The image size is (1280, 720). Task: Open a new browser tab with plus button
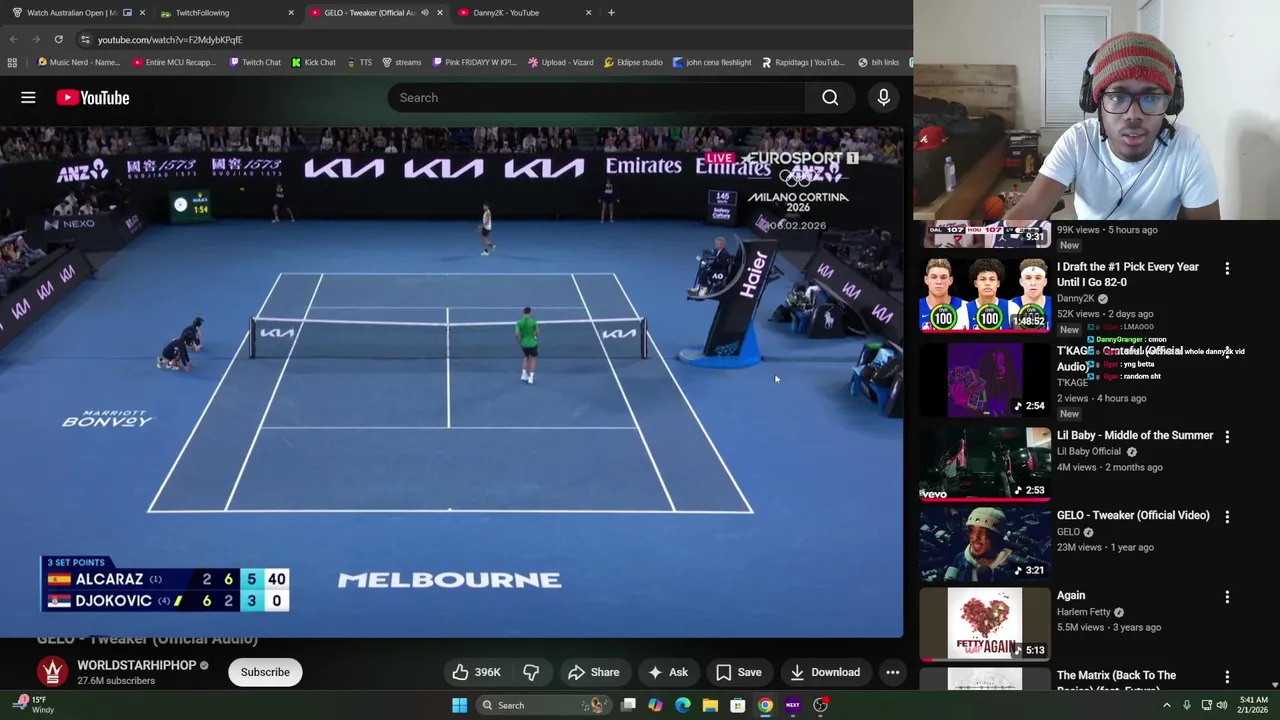click(612, 12)
